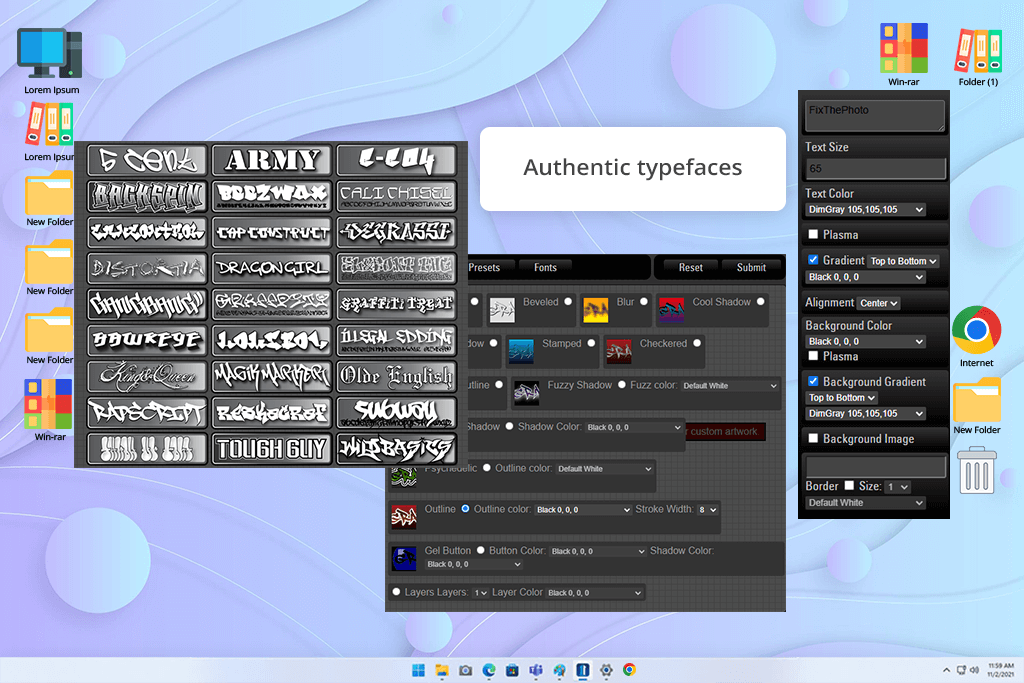Check the Border checkbox

849,485
